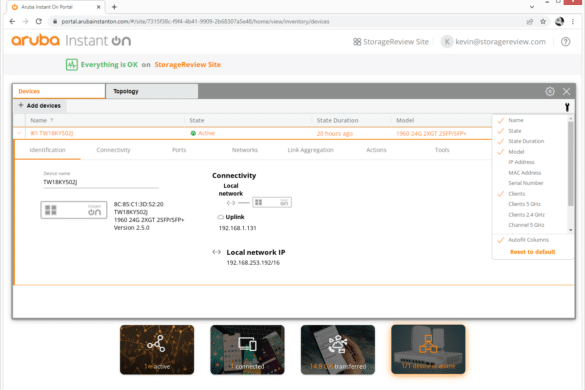Click the Device name input field
The image size is (585, 390).
click(x=101, y=182)
